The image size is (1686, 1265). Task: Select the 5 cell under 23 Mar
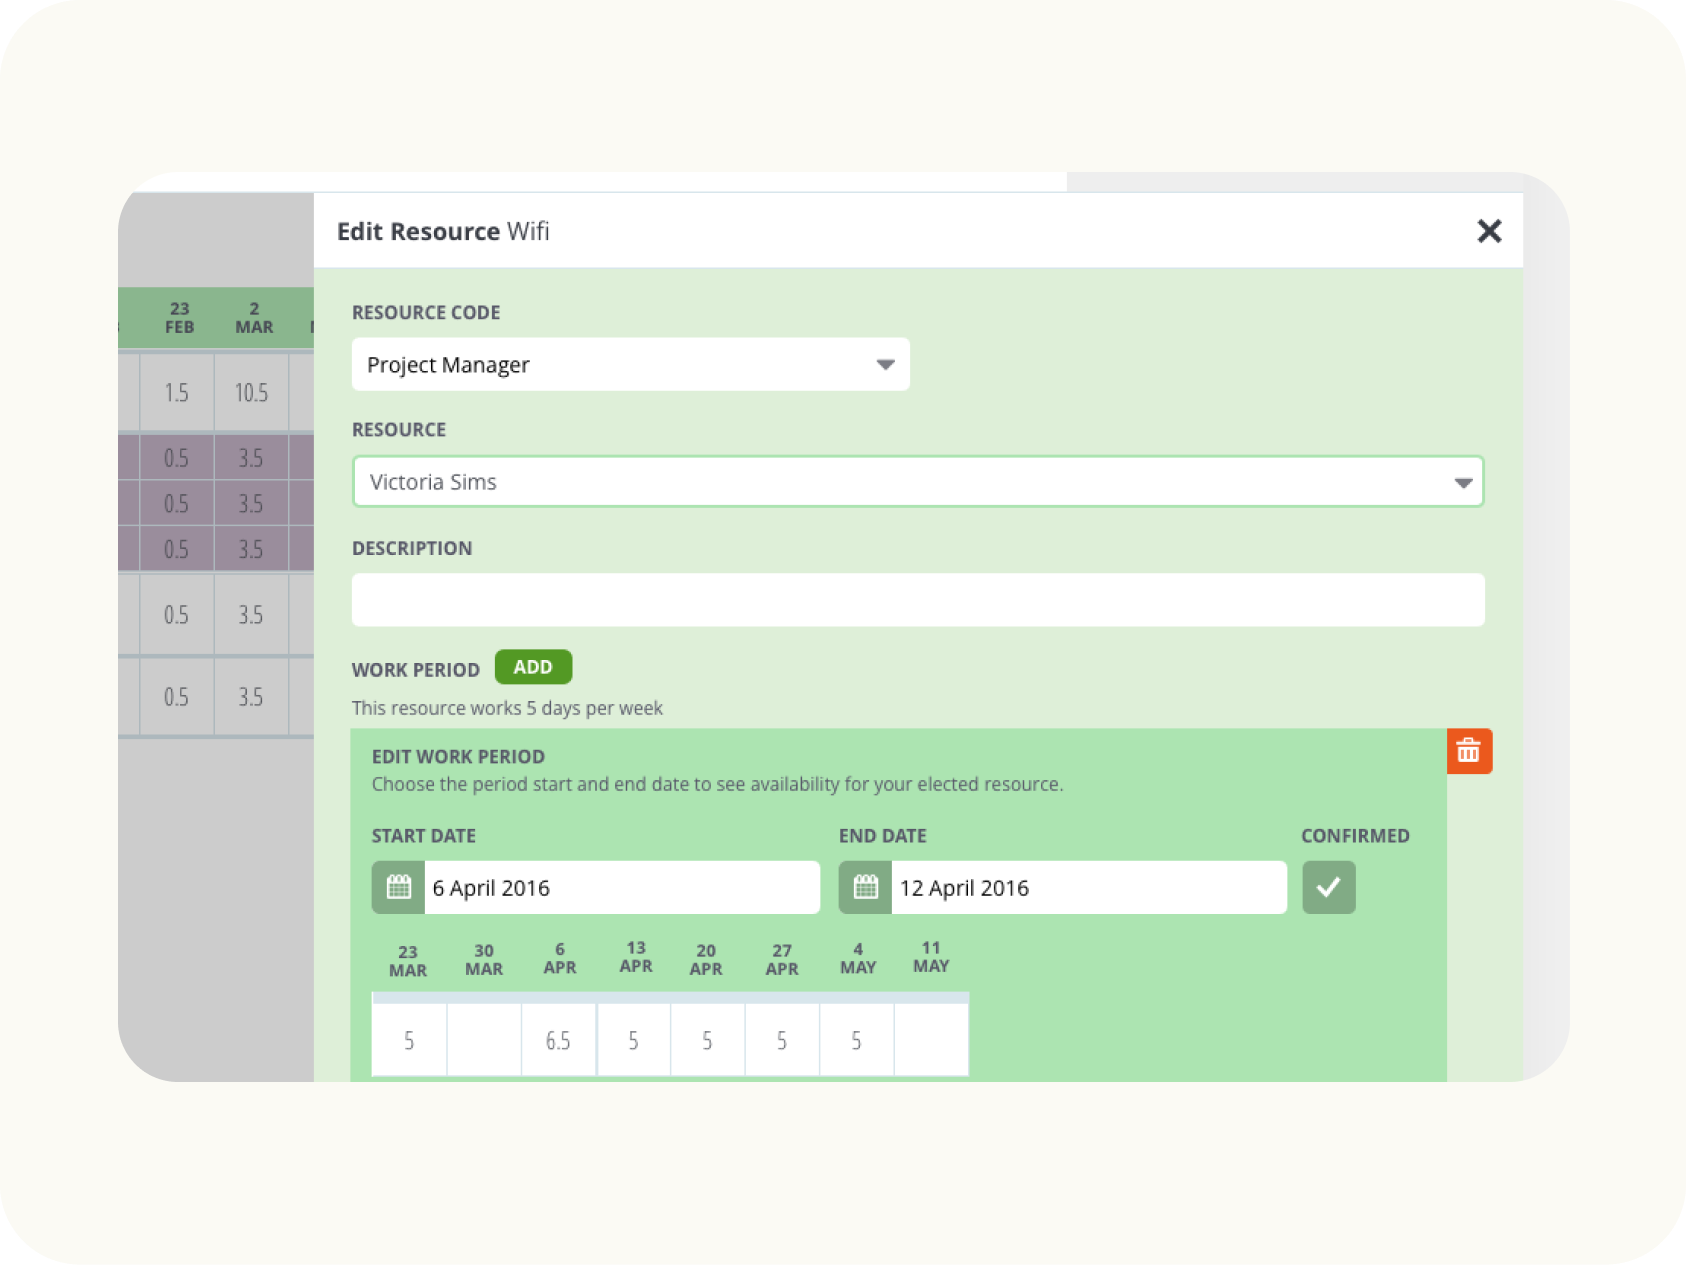[x=409, y=1040]
